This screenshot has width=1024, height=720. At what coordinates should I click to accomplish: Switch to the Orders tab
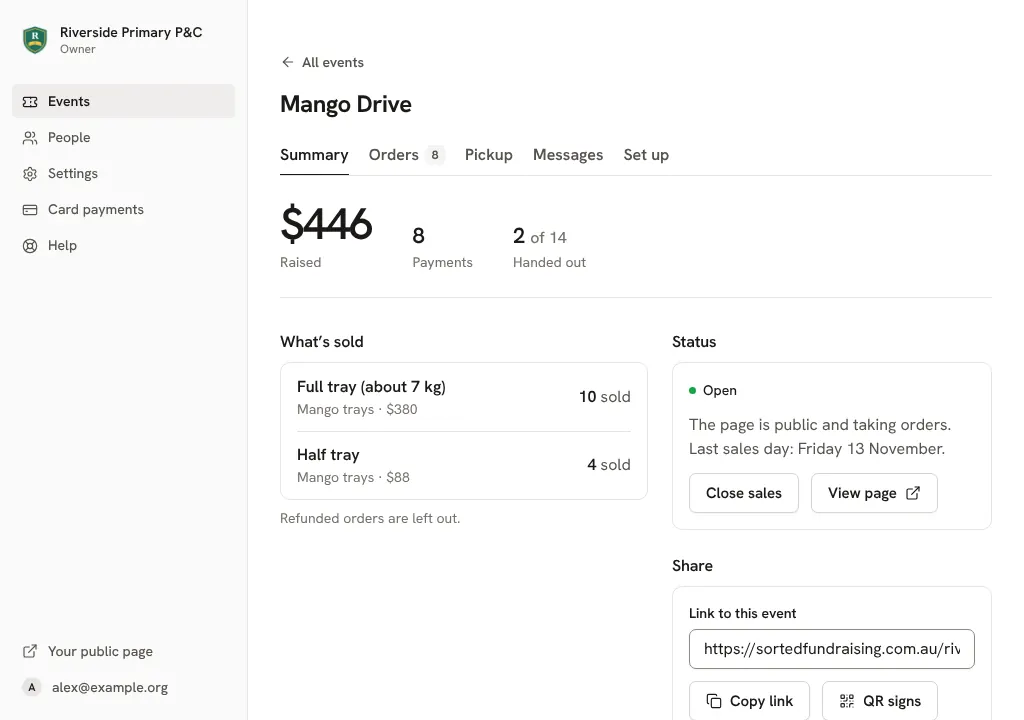click(406, 155)
